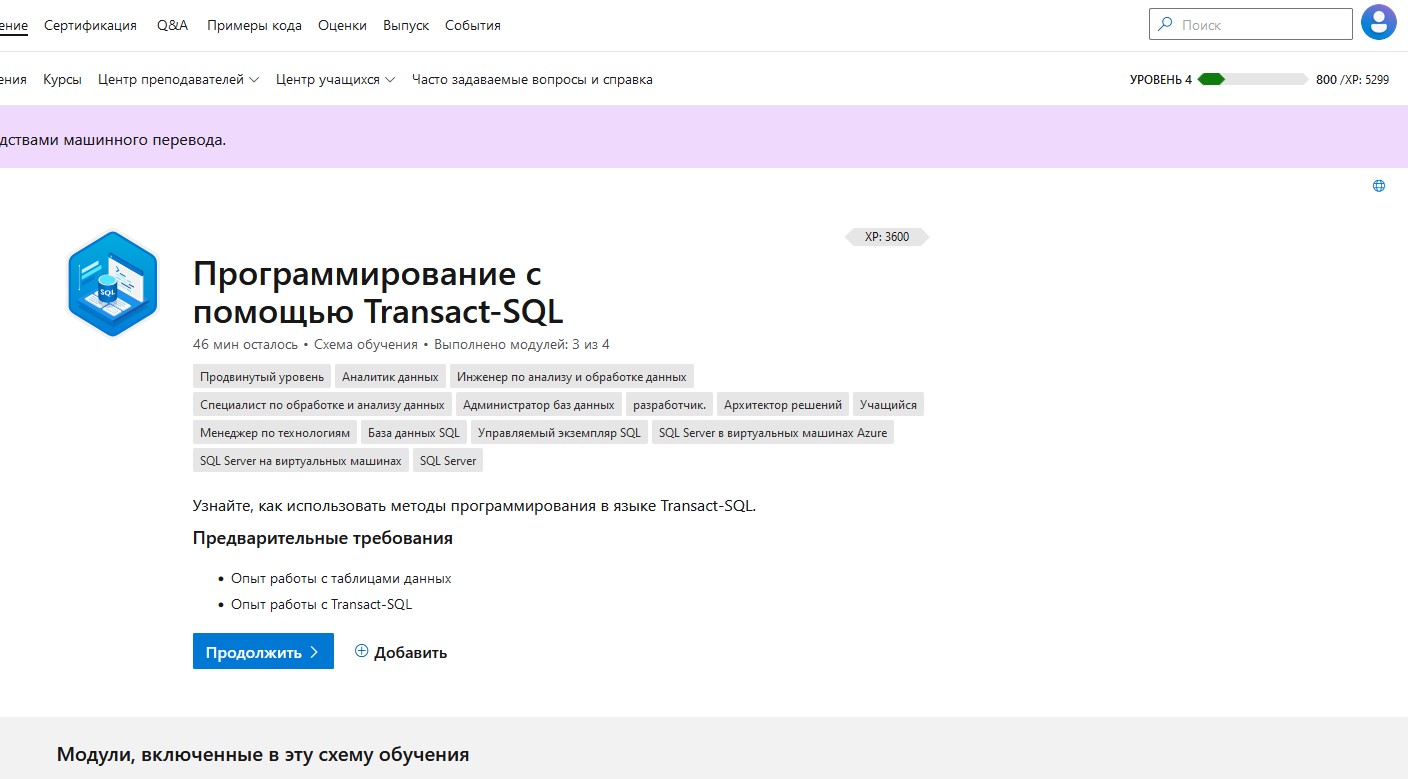Open the Q&A menu item
Viewport: 1408px width, 779px height.
pyautogui.click(x=172, y=25)
